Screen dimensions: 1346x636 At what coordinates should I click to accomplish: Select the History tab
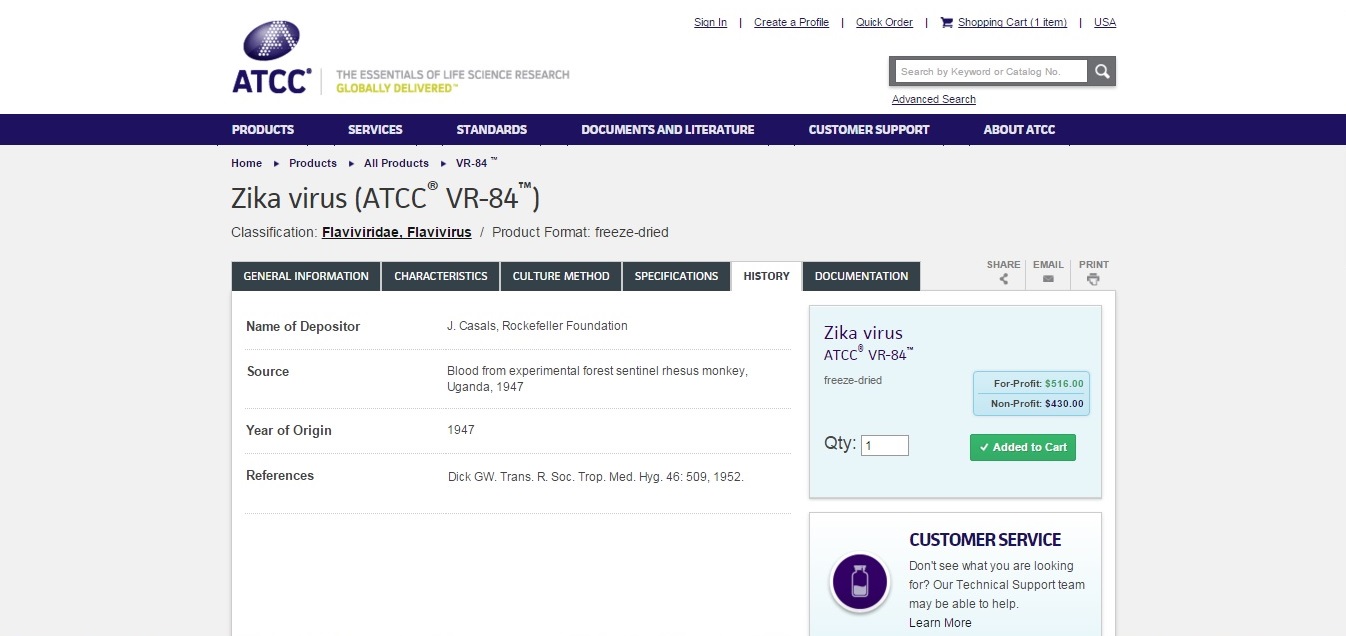(x=767, y=276)
